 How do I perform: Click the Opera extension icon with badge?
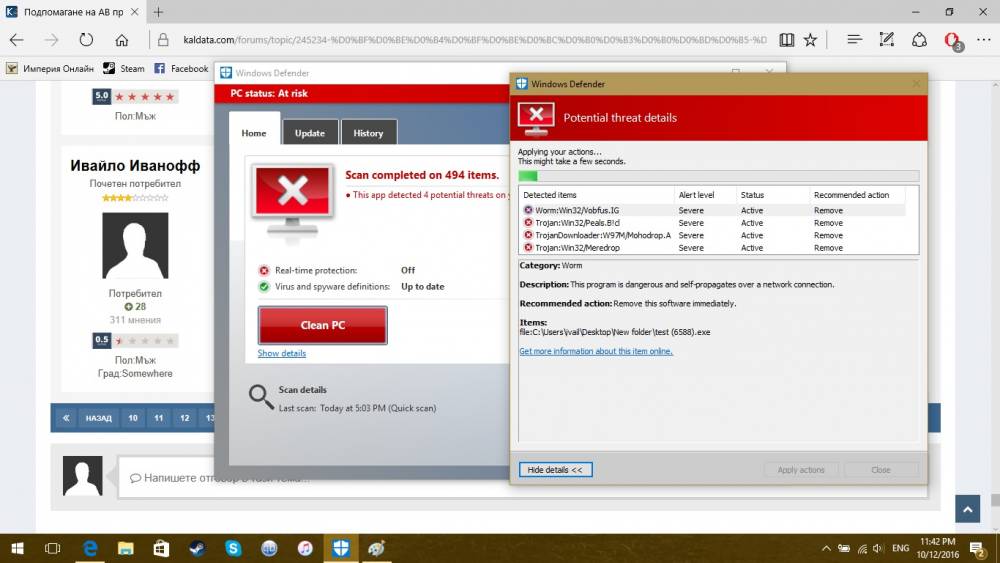click(953, 41)
